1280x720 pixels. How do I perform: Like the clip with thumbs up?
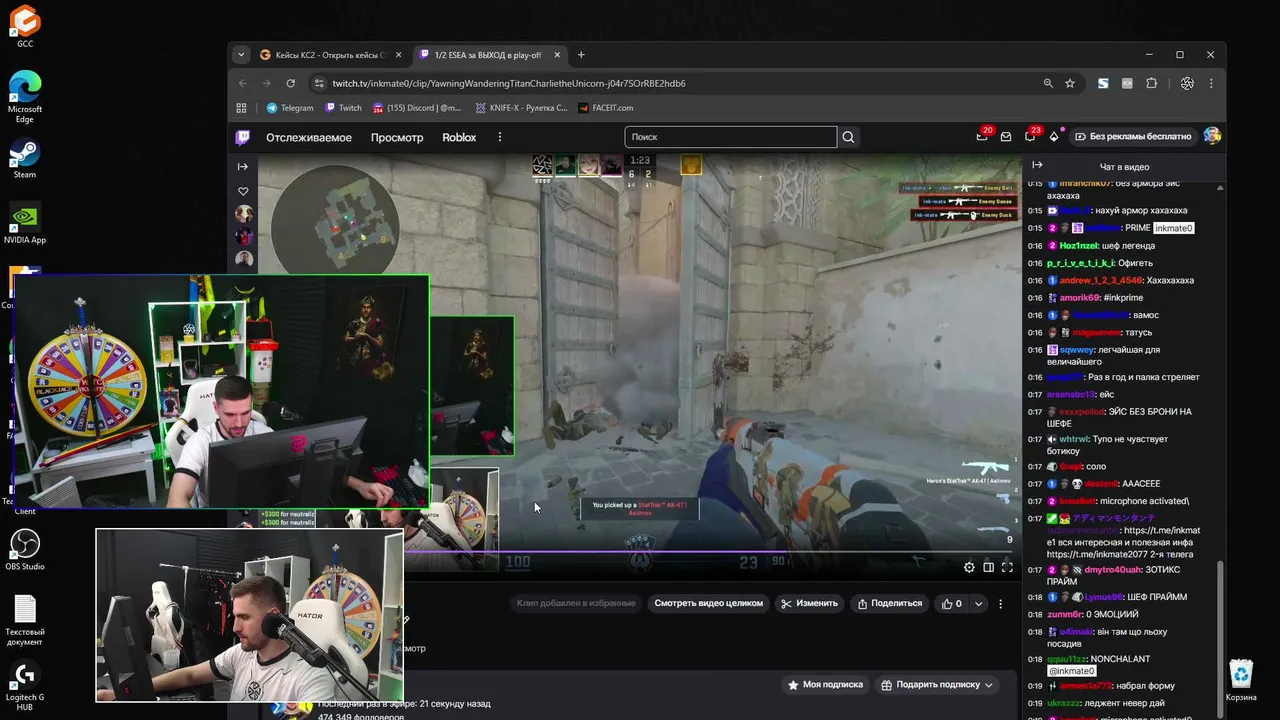(x=952, y=603)
